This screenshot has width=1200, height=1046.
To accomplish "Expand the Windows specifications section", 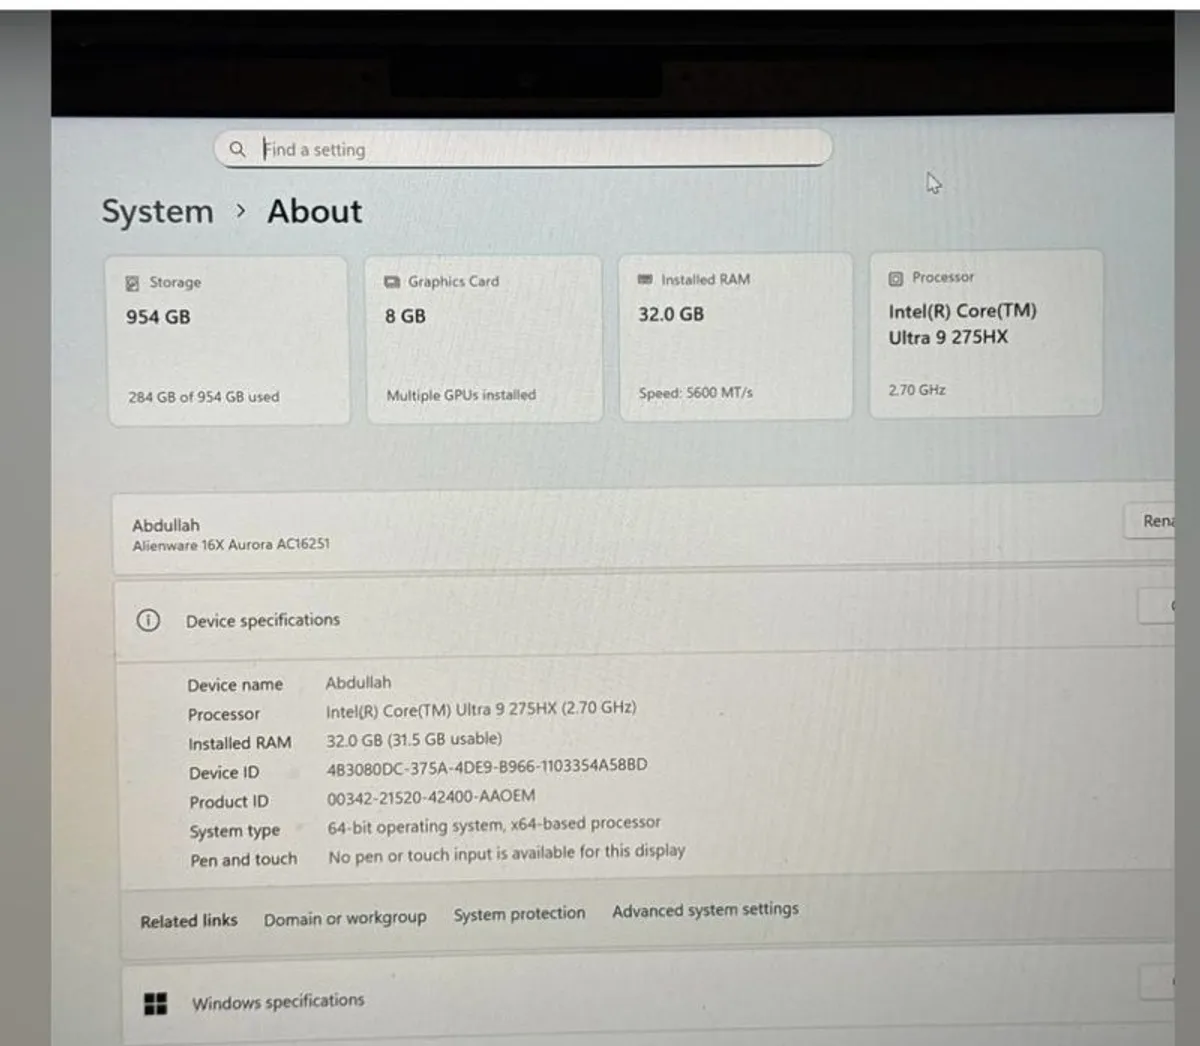I will 1158,983.
